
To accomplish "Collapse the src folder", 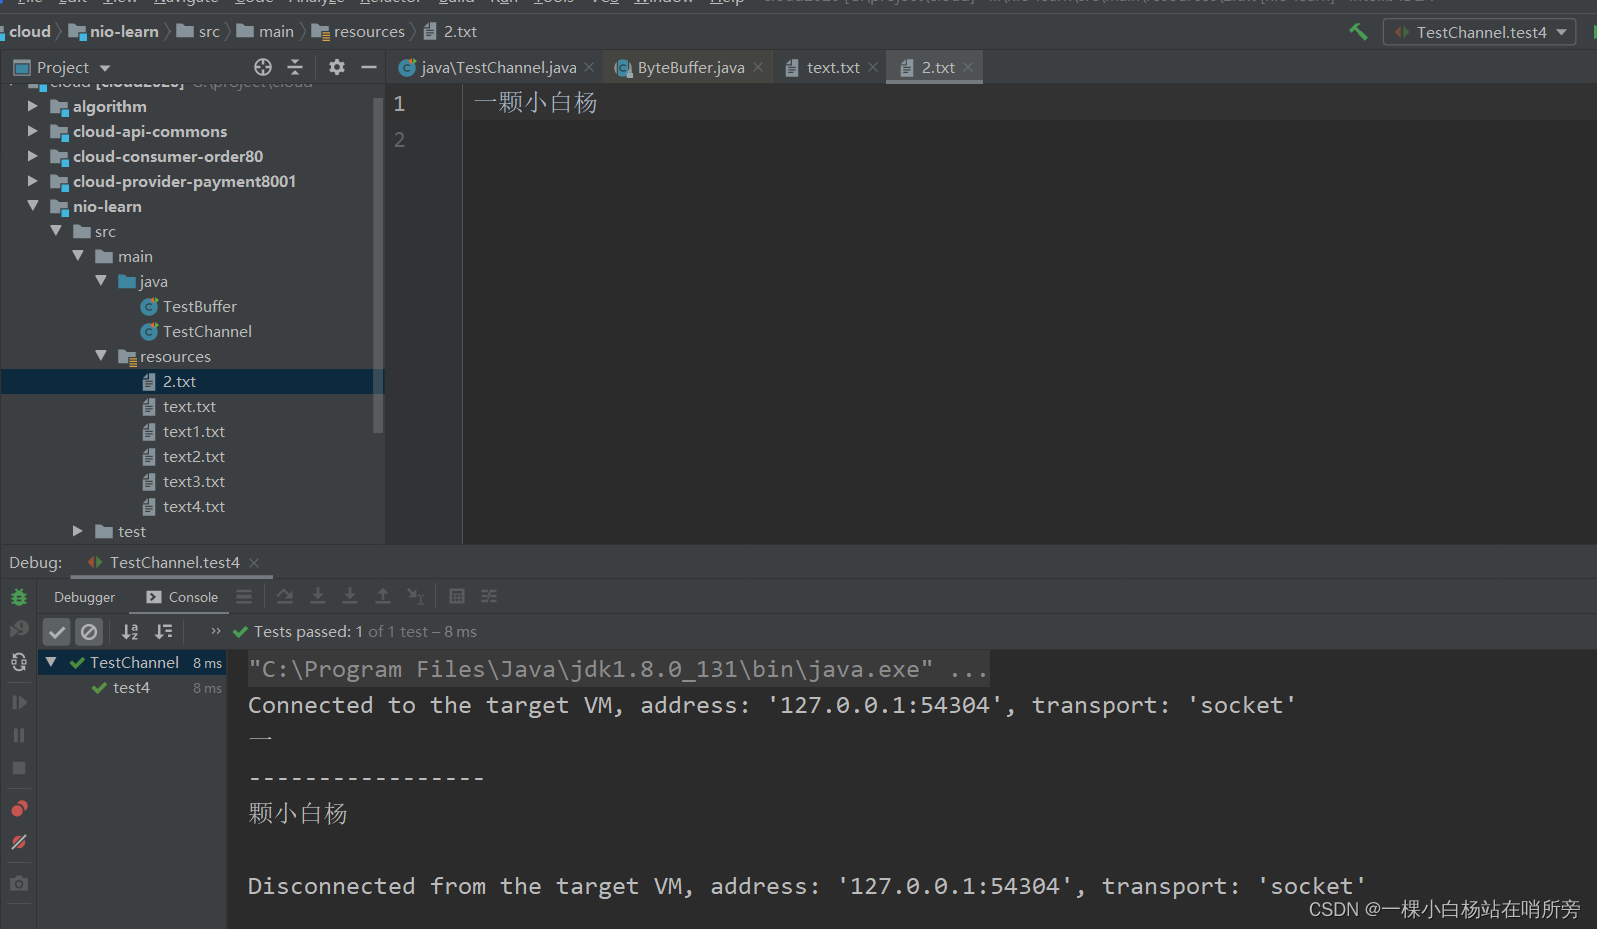I will 56,231.
